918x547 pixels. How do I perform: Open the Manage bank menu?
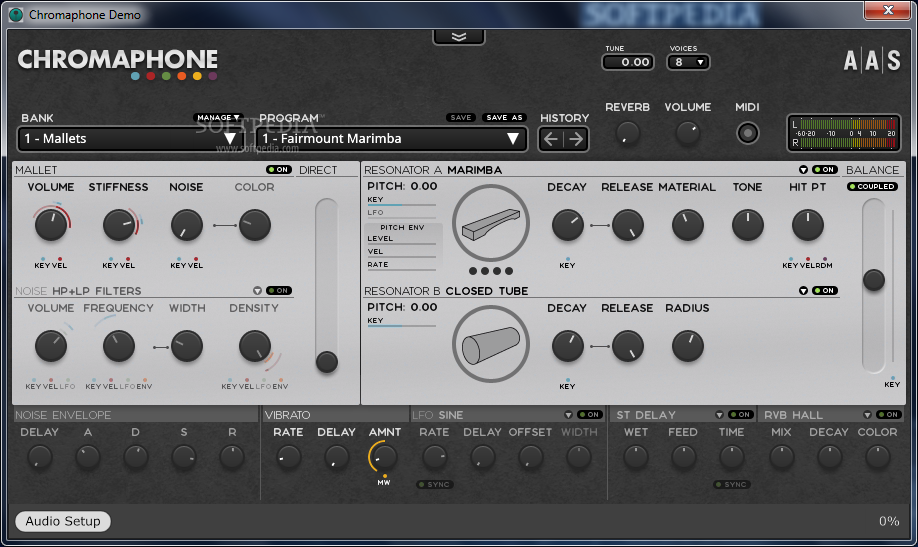click(218, 118)
